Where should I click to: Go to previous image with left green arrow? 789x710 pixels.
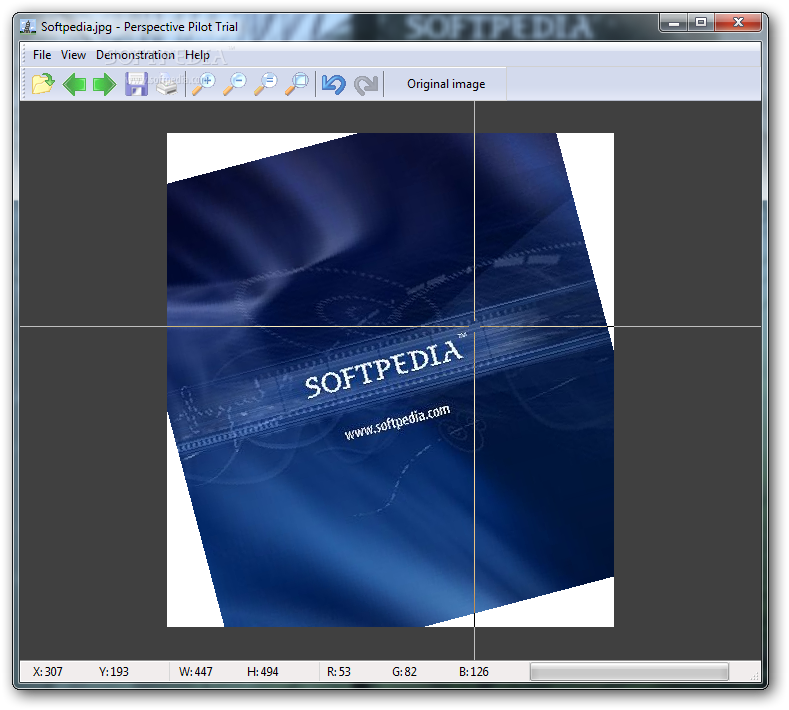[x=74, y=84]
